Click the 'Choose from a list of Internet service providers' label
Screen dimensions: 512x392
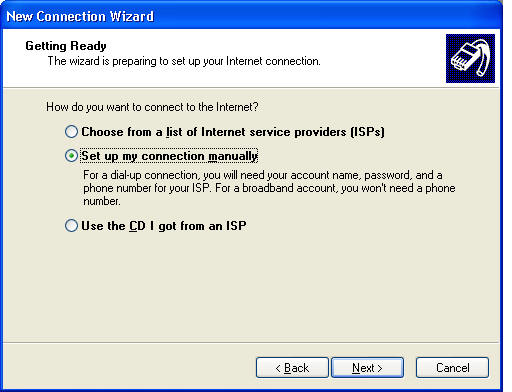click(x=233, y=132)
